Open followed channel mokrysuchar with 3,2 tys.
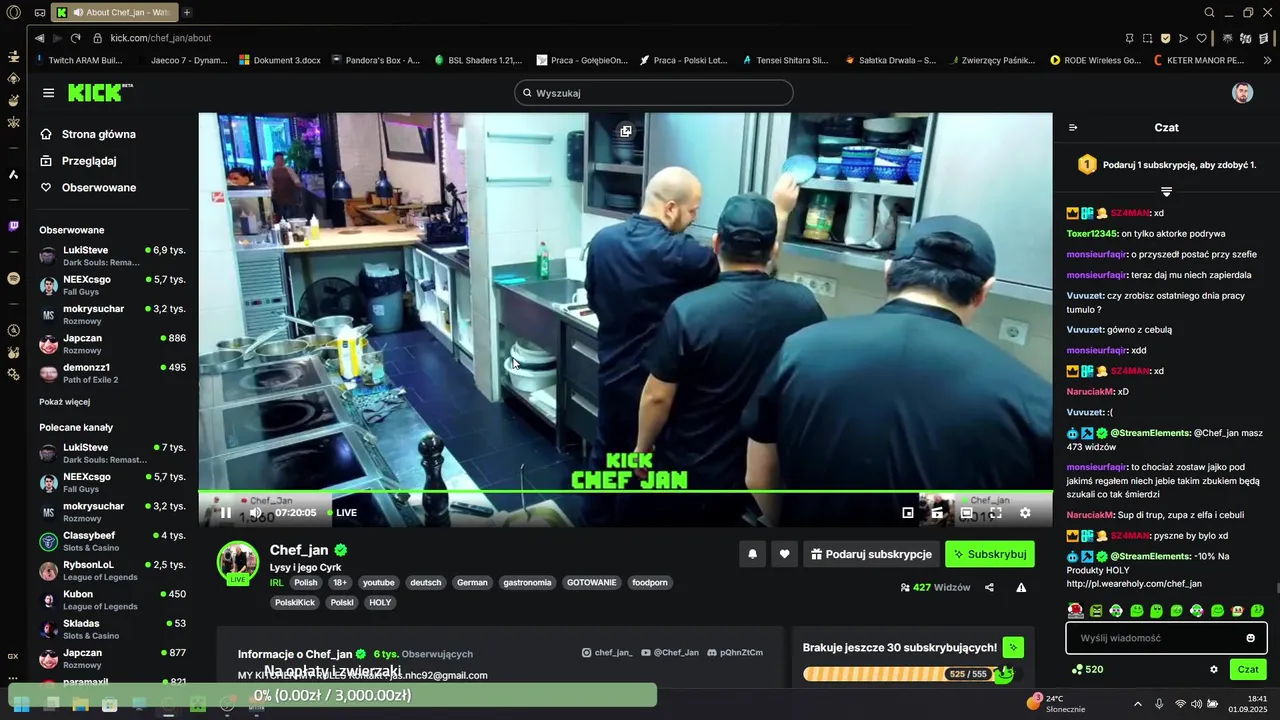 coord(112,314)
